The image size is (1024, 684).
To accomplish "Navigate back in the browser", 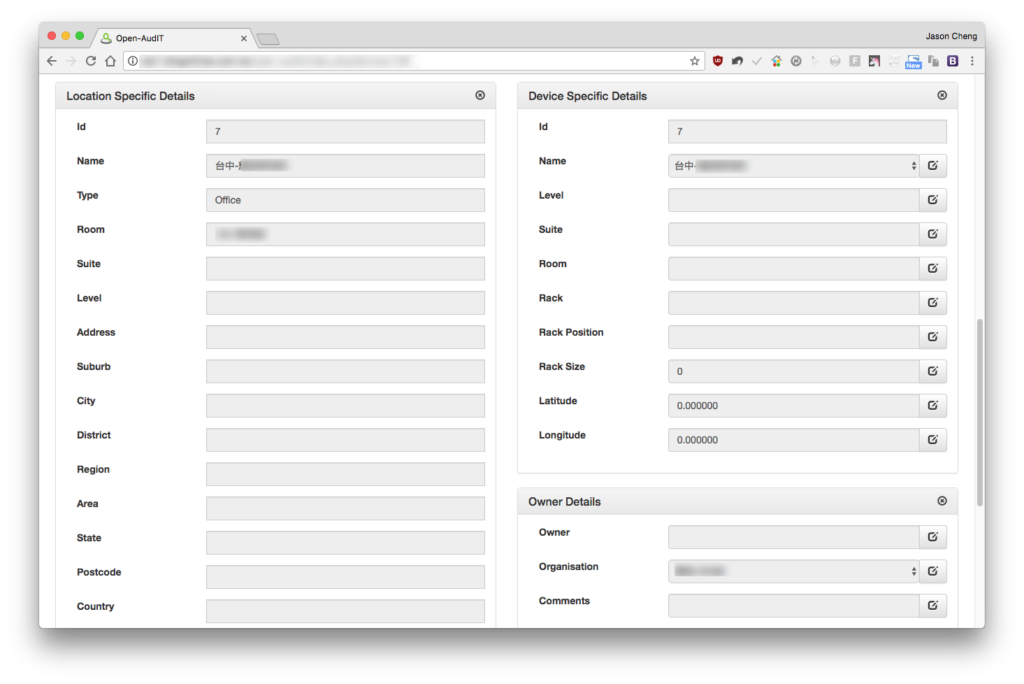I will 52,61.
